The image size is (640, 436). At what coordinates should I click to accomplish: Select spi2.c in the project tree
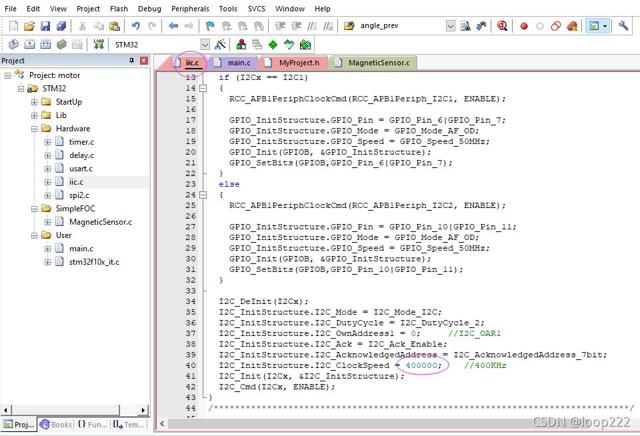pyautogui.click(x=79, y=195)
